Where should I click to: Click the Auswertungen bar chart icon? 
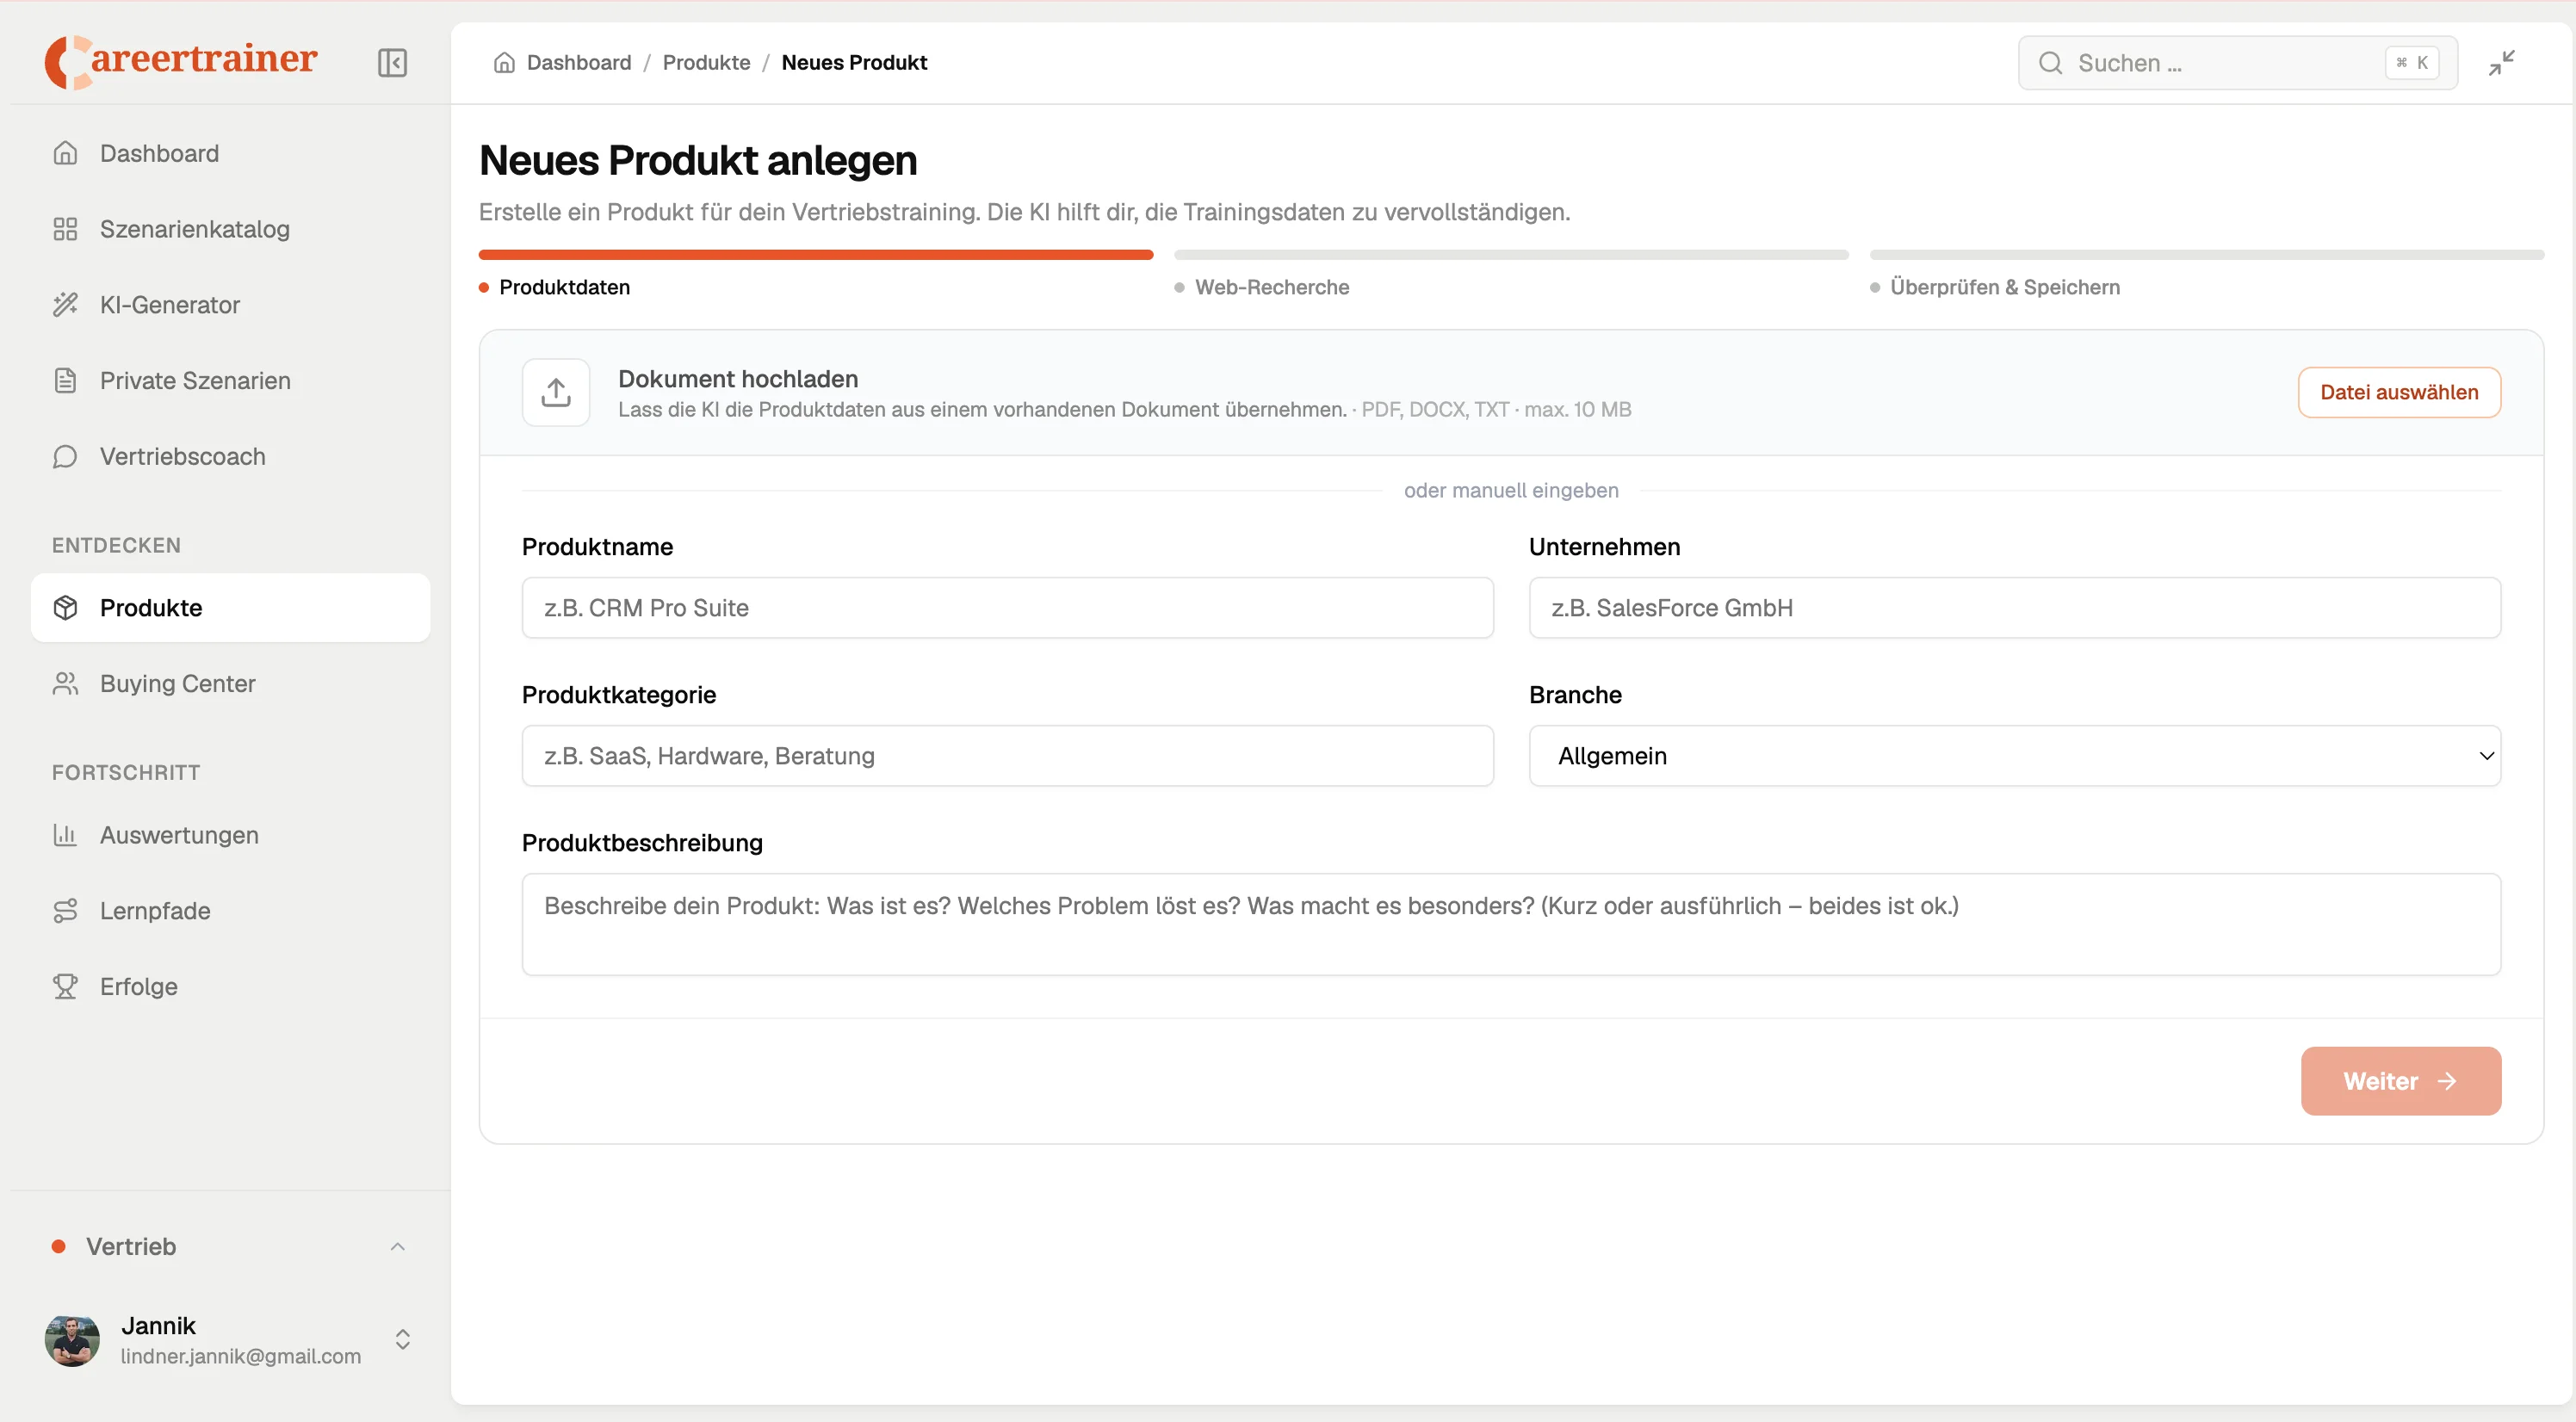click(65, 835)
